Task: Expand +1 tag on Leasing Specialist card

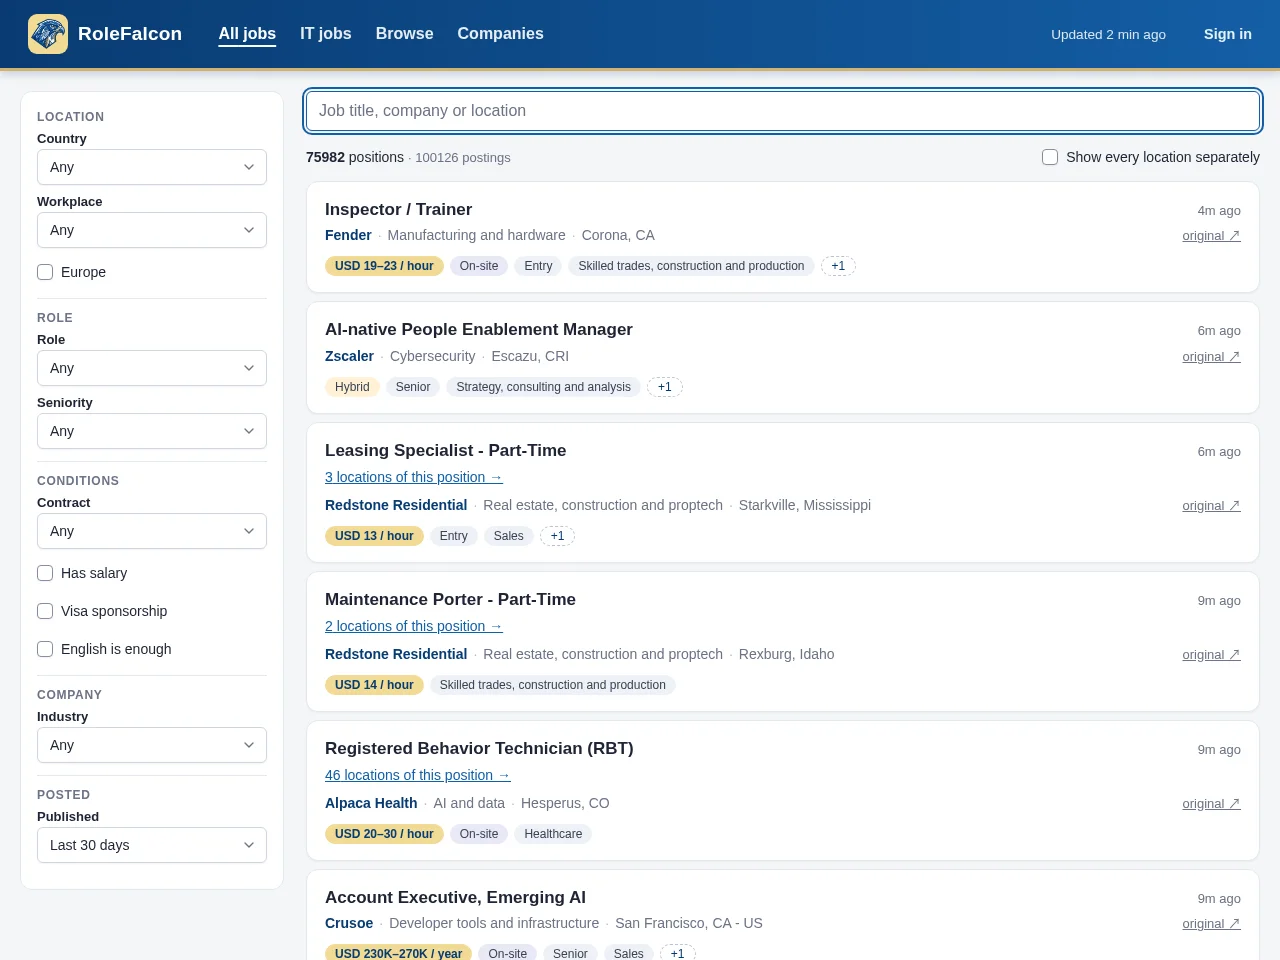Action: pos(557,536)
